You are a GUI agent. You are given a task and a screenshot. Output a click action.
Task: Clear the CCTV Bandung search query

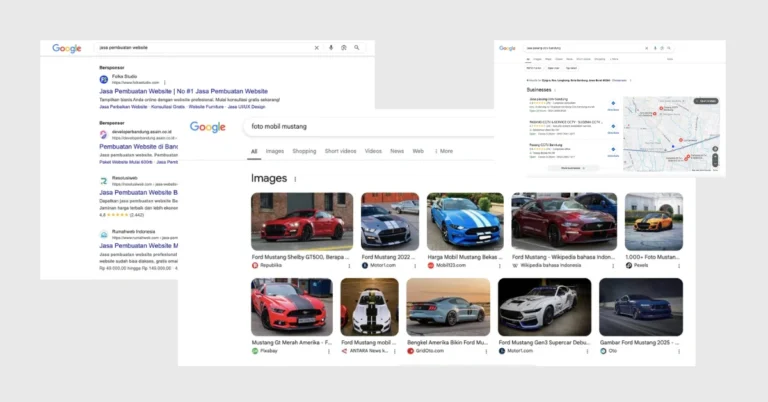647,48
